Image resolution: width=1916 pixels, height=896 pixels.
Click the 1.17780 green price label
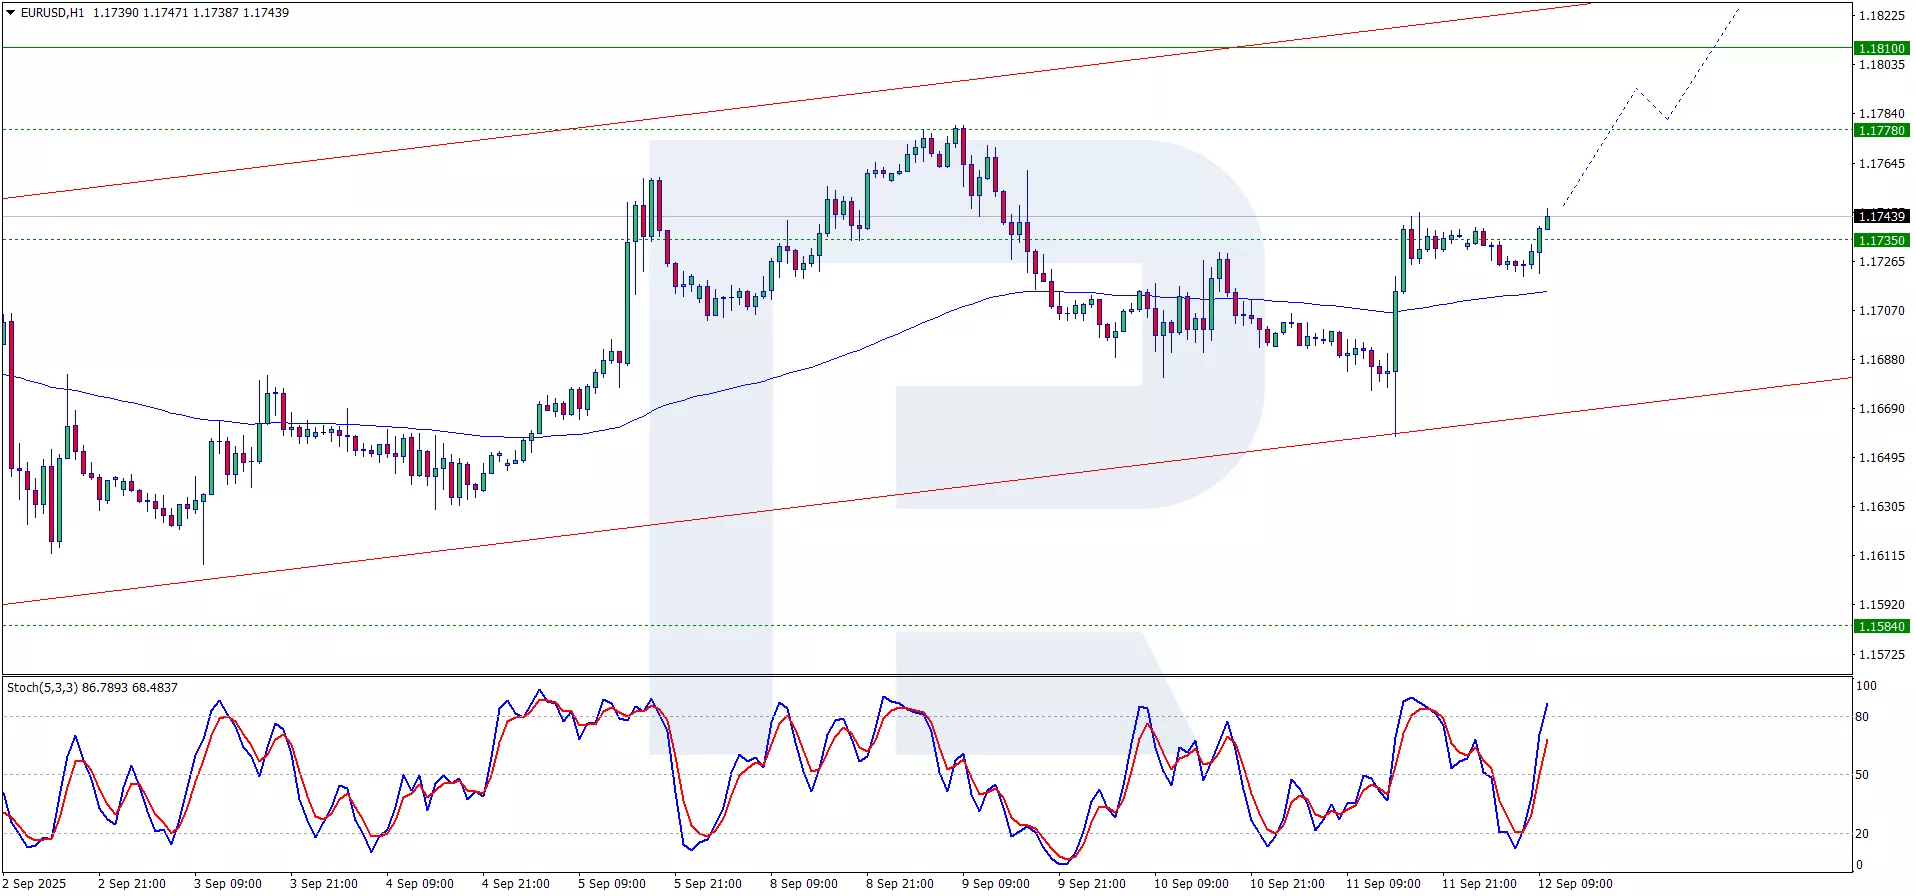1881,130
